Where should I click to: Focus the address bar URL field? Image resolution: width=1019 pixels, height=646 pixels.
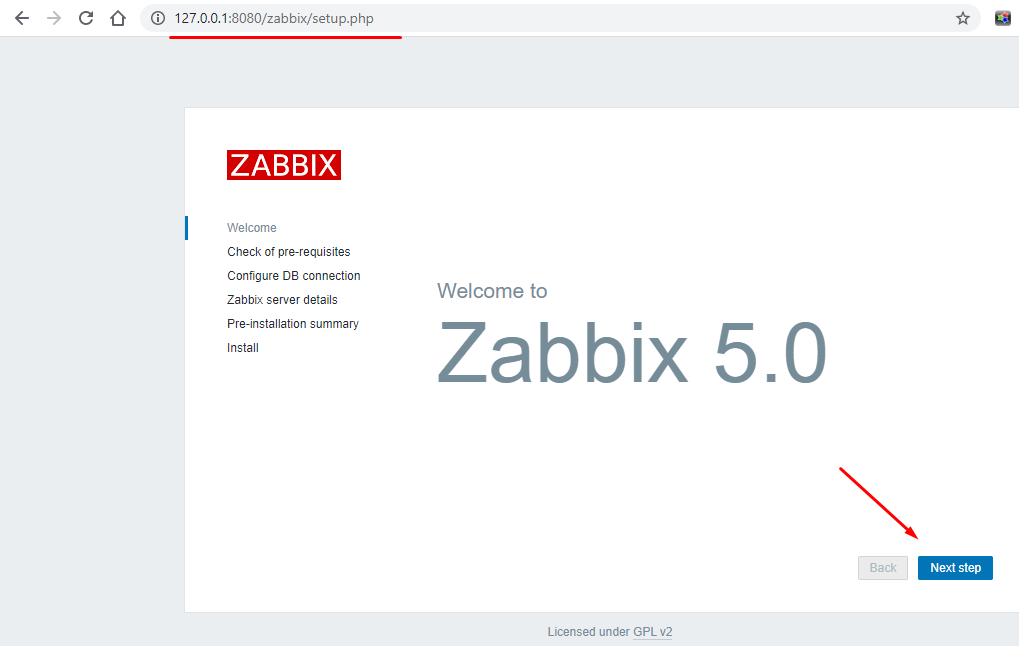coord(500,18)
